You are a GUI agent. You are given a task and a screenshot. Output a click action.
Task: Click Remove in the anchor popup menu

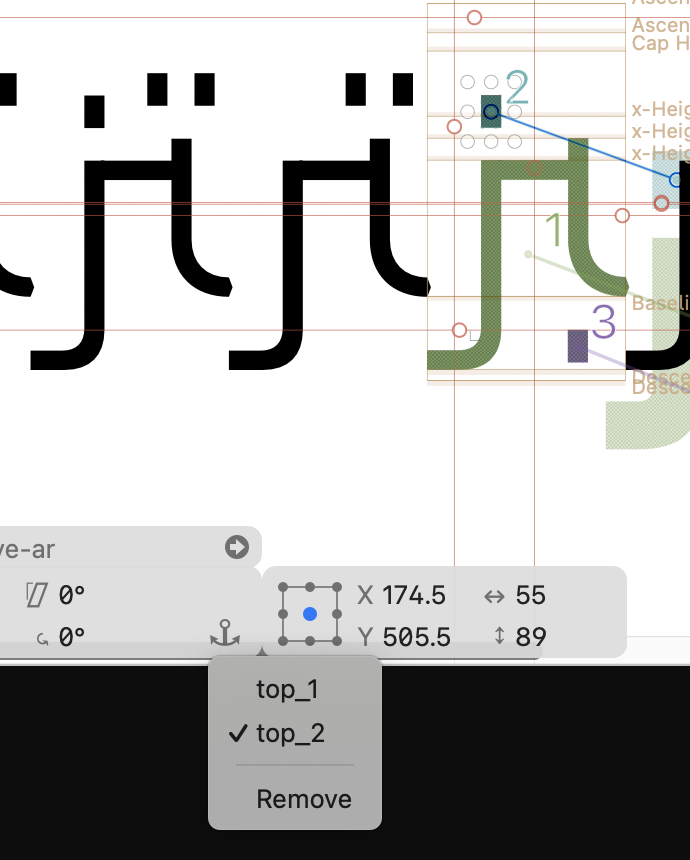(x=304, y=799)
